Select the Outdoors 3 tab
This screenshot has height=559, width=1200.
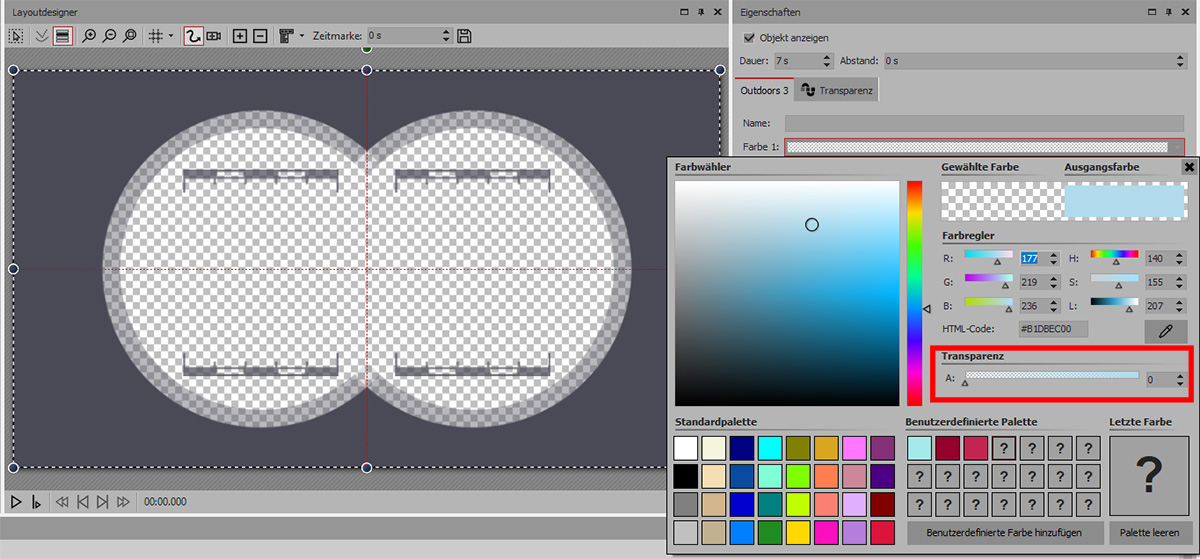(x=764, y=91)
